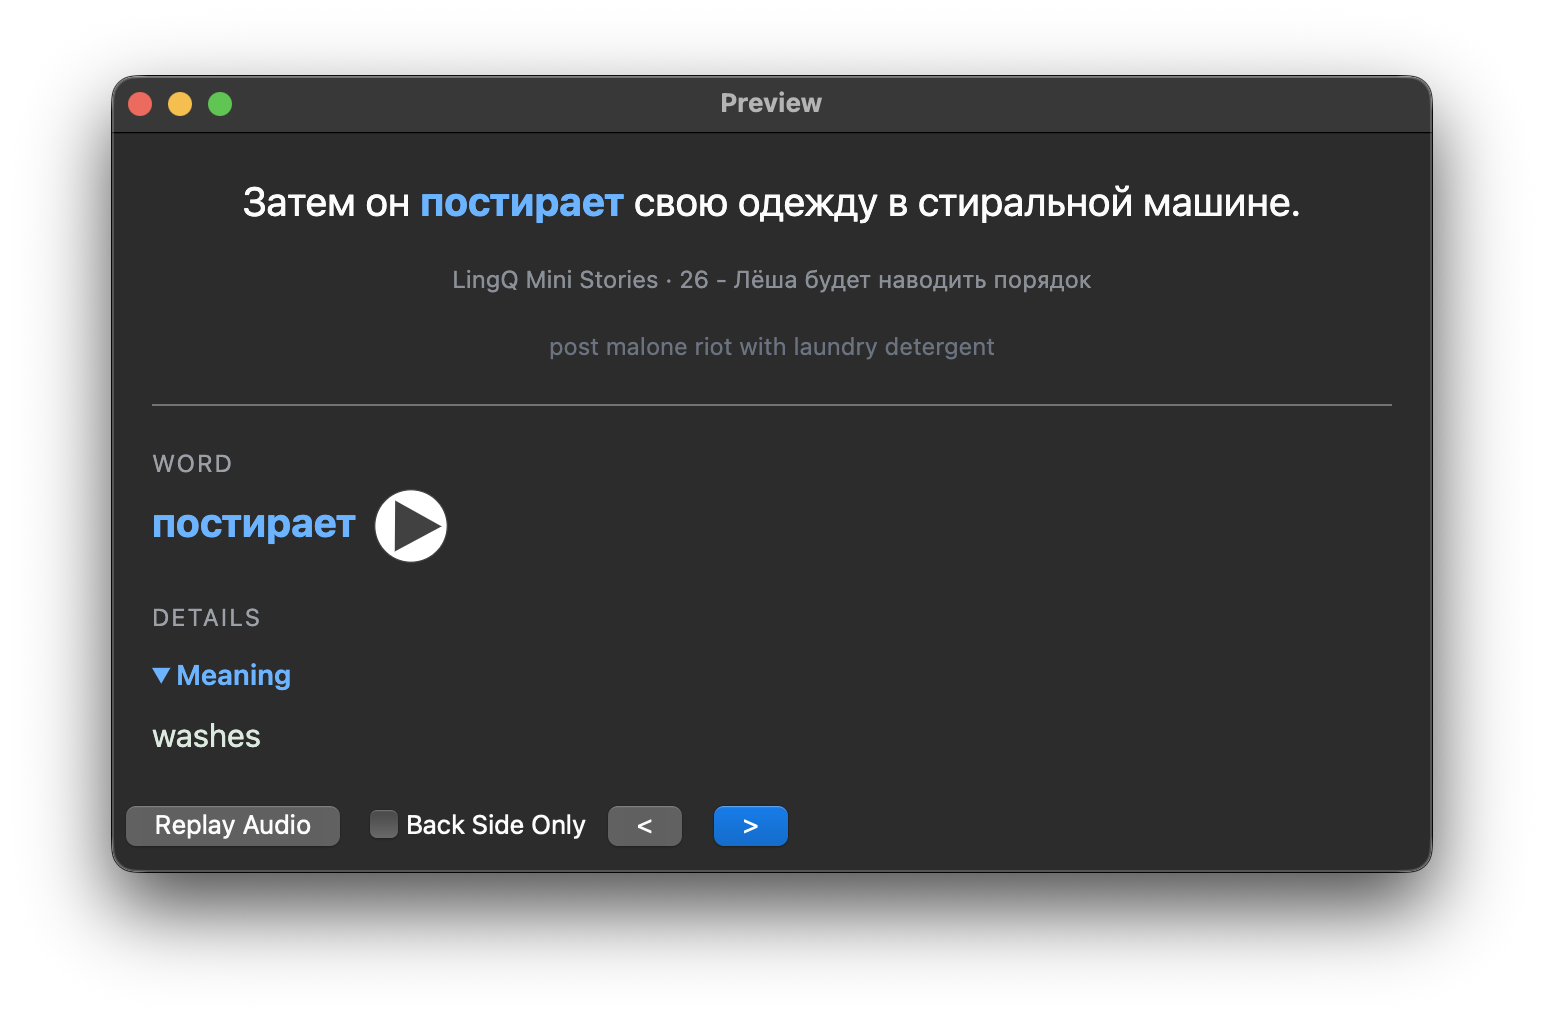The image size is (1544, 1020).
Task: Enable the Back Side Only checkbox
Action: [384, 825]
